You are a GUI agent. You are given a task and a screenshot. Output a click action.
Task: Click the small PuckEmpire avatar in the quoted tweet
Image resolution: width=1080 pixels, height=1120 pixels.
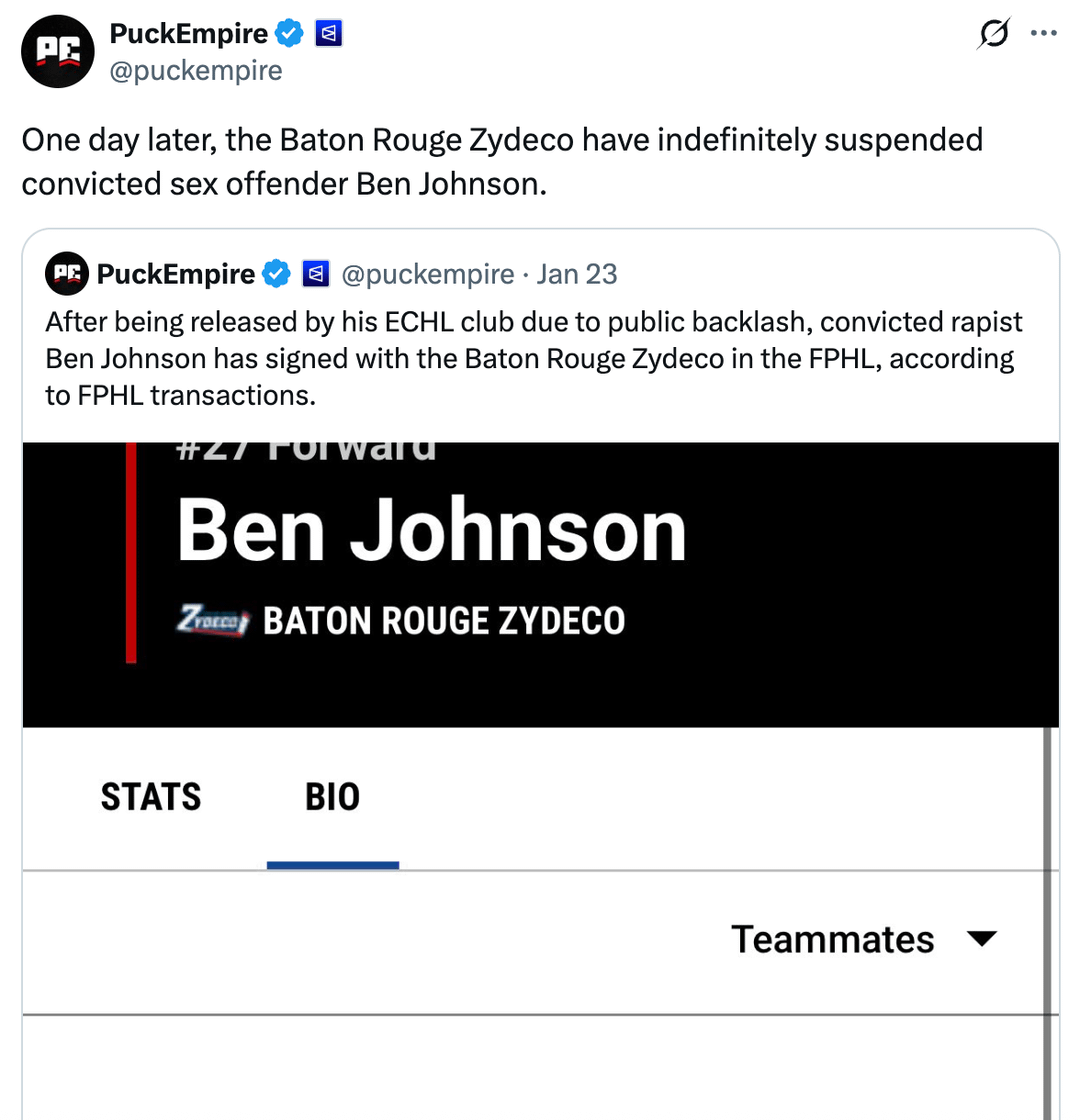(x=67, y=273)
